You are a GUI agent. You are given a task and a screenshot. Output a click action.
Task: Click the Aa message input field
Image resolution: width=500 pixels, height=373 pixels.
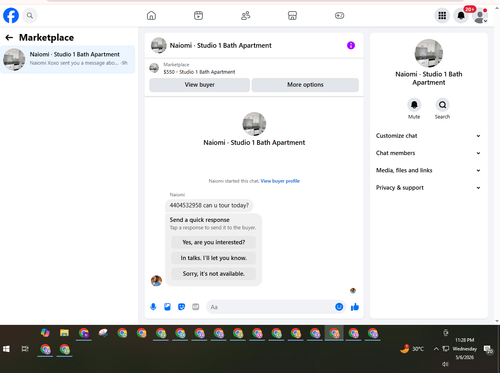click(x=270, y=307)
